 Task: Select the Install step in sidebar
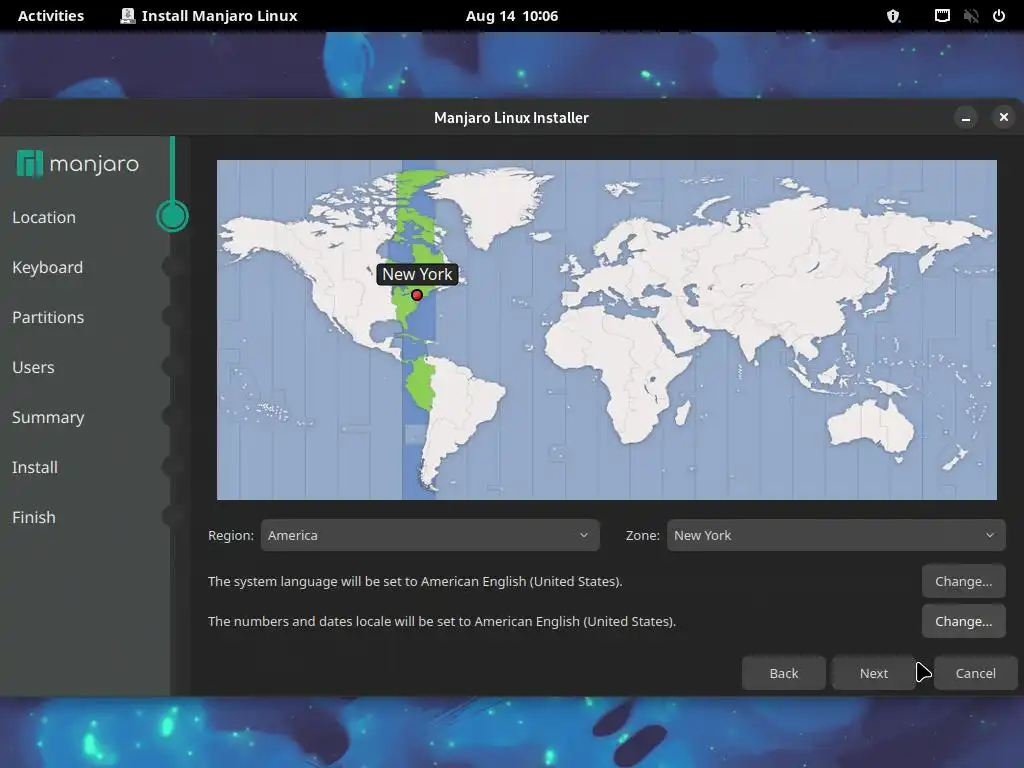tap(35, 468)
